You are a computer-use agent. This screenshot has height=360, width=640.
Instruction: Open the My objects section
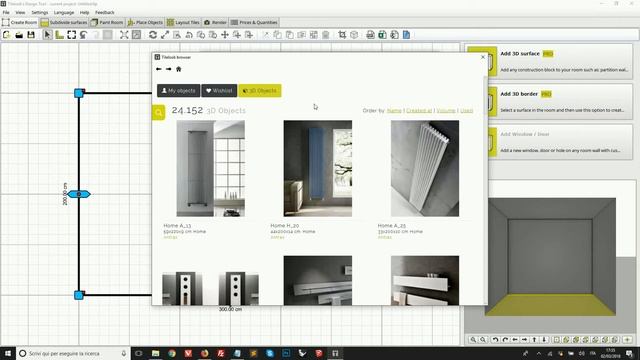coord(178,91)
